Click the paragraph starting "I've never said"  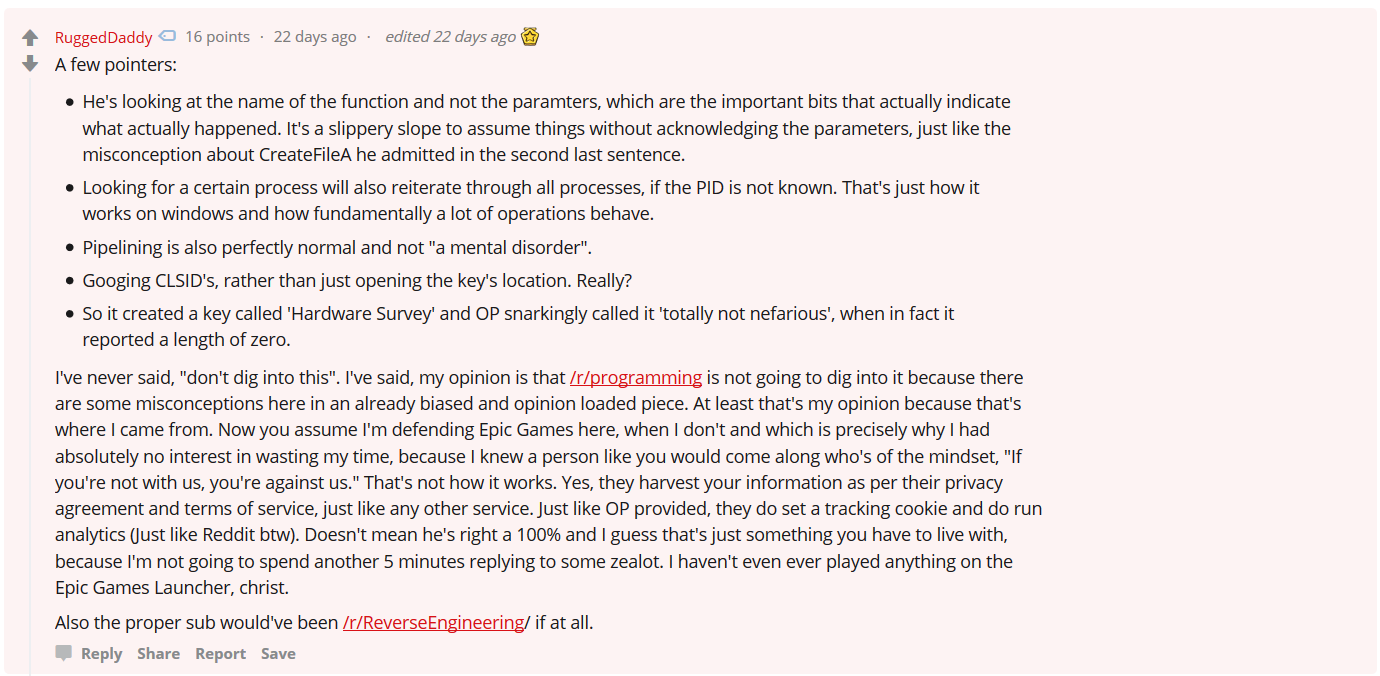tap(548, 482)
